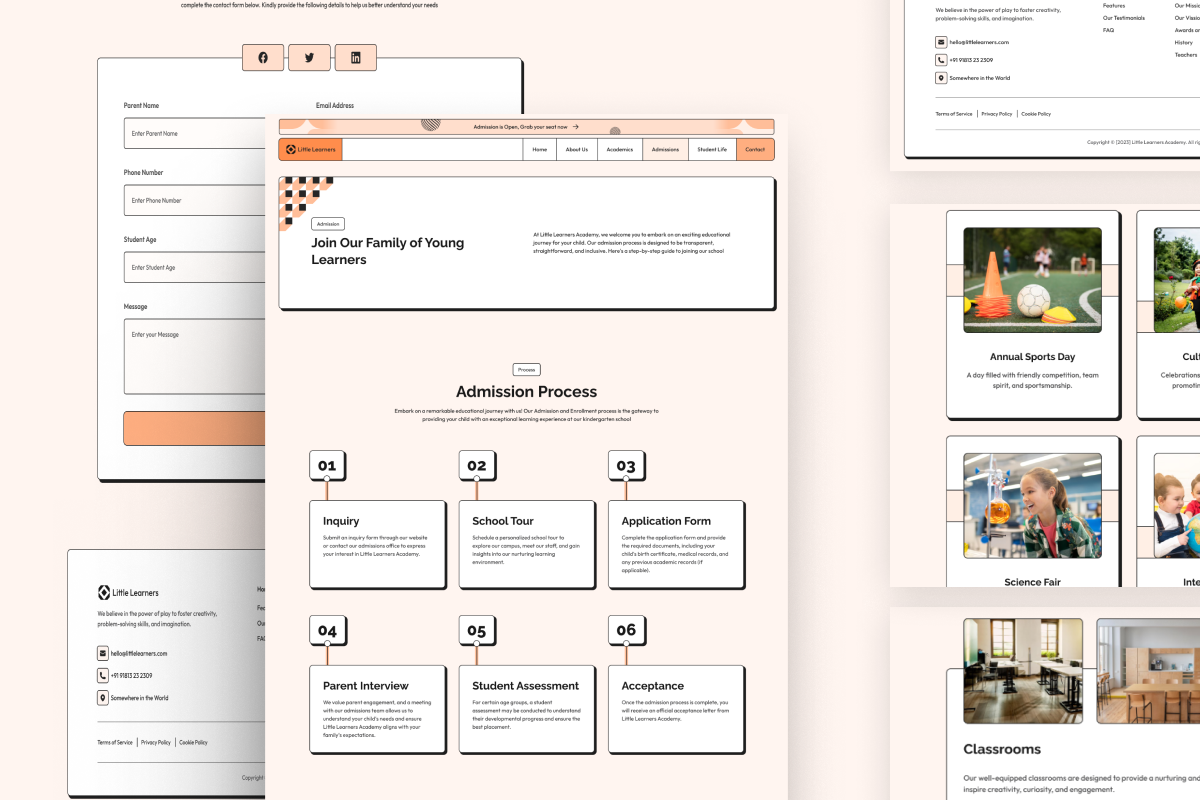
Task: Click the Message text area
Action: click(194, 356)
